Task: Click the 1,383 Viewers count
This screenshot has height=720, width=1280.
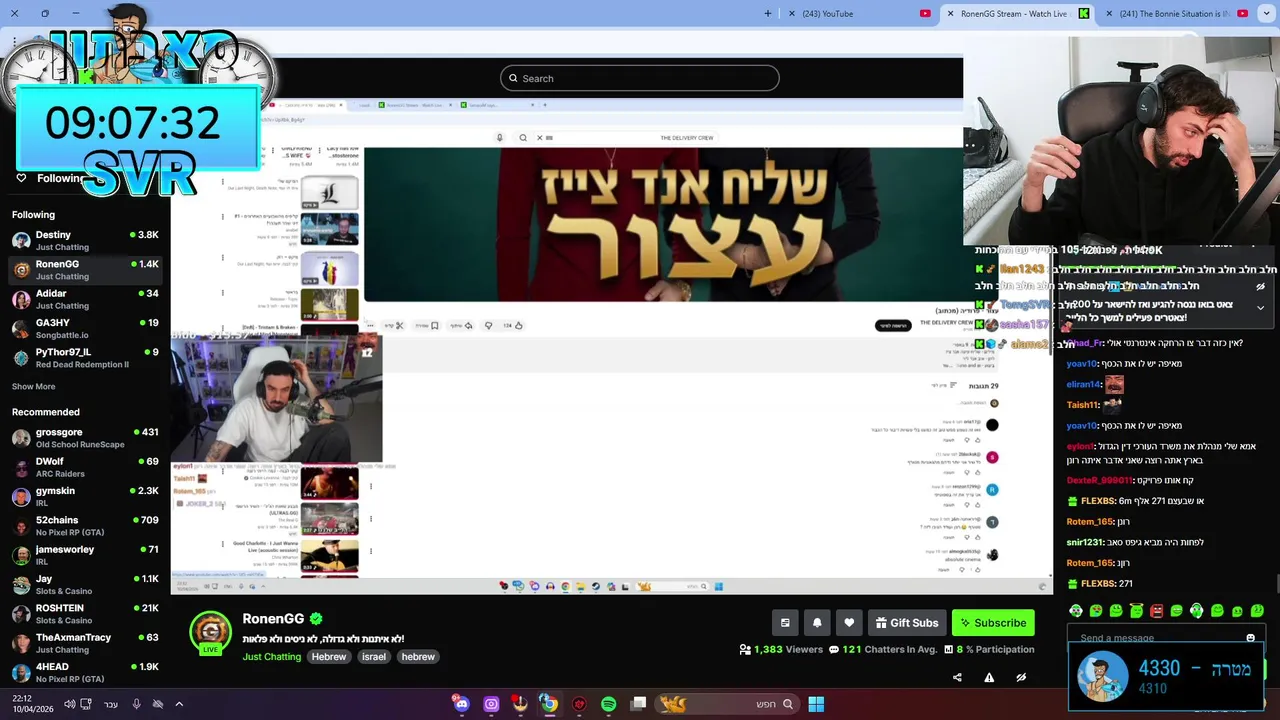Action: pos(781,650)
